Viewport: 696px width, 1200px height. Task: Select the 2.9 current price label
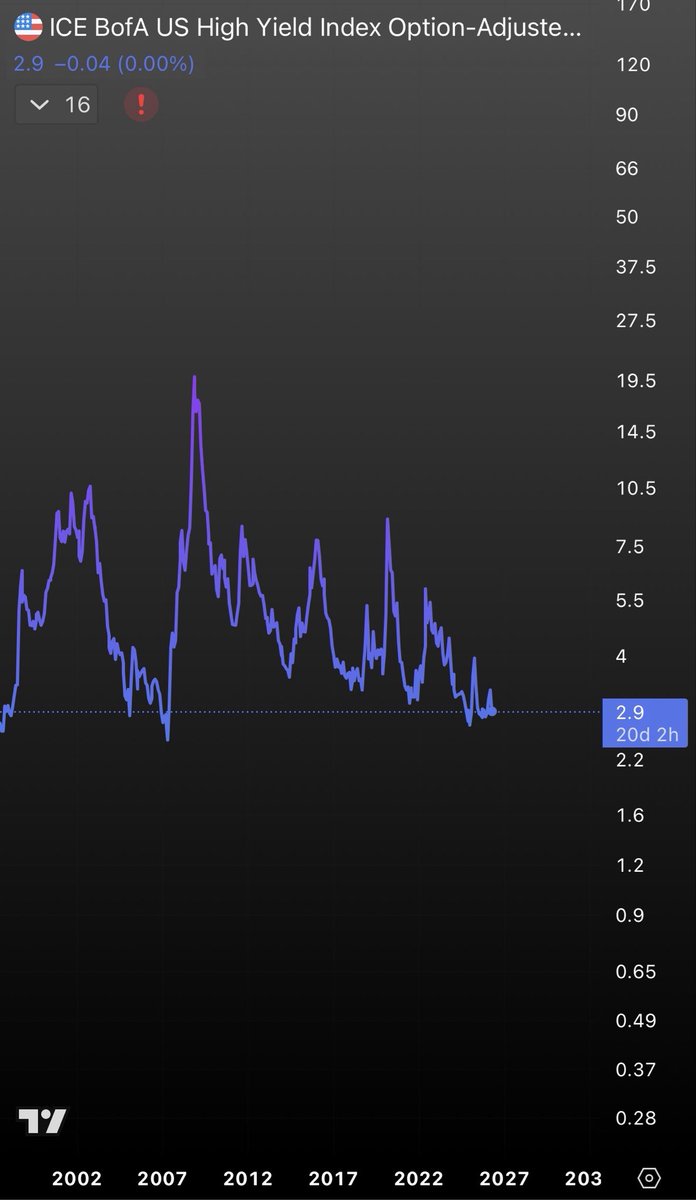point(630,712)
